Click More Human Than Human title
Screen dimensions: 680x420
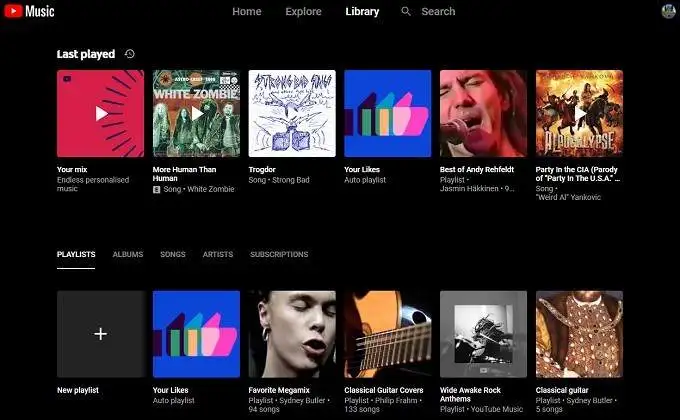tap(184, 174)
